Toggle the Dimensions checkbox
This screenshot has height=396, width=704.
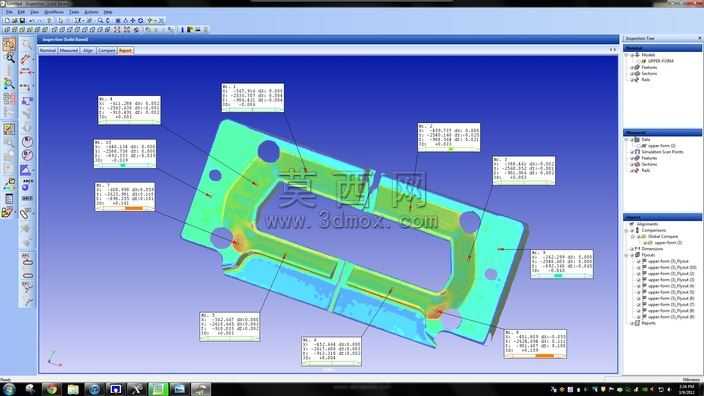pos(632,249)
